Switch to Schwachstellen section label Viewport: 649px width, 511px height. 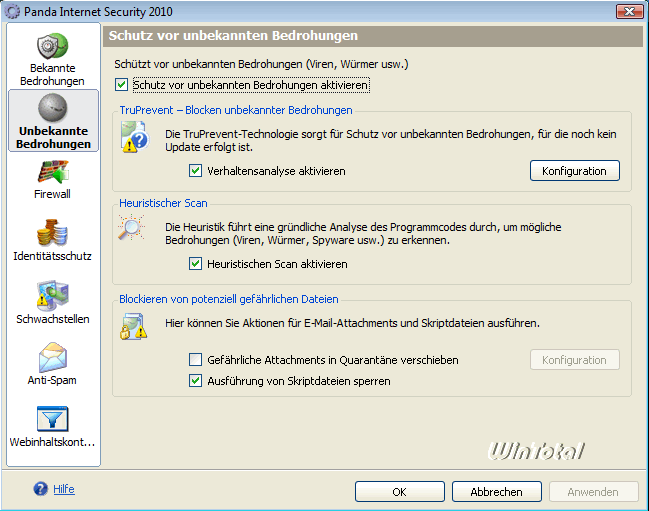point(53,319)
